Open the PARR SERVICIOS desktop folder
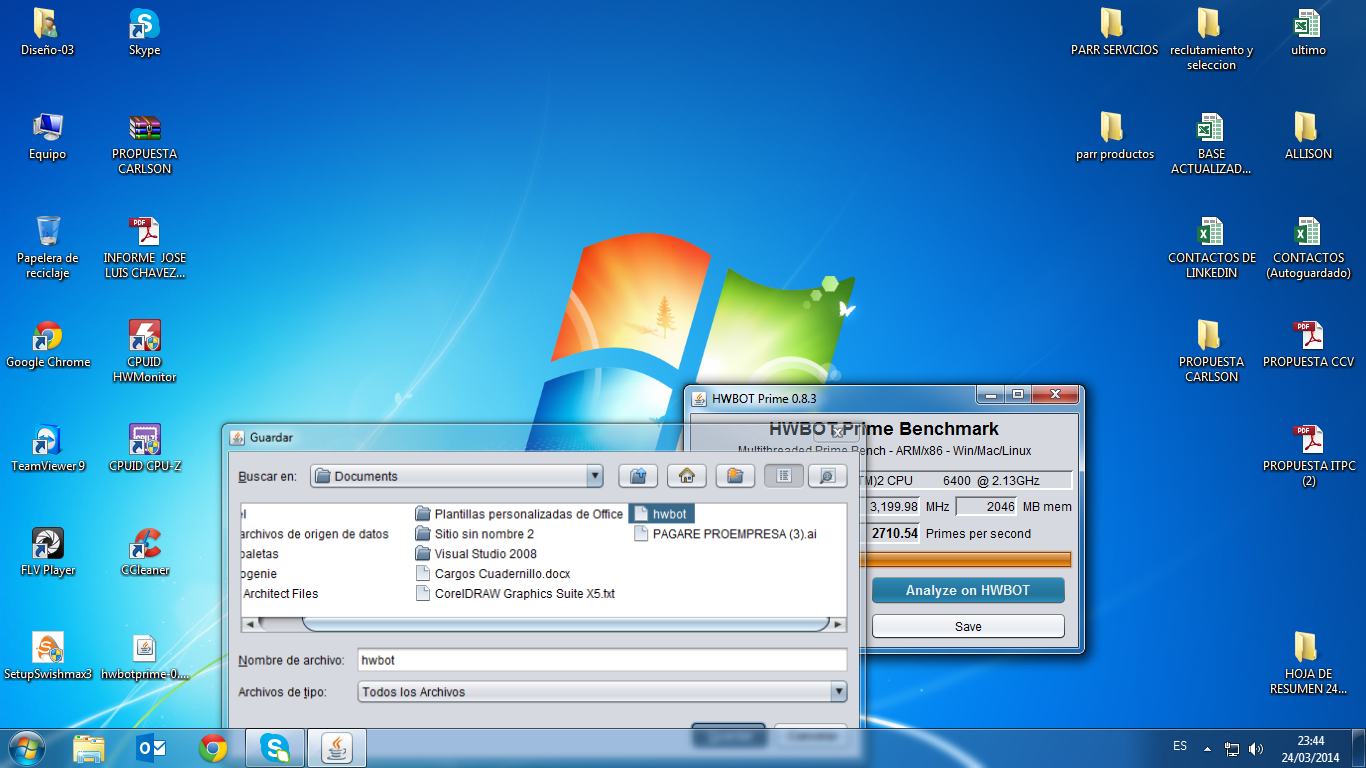1366x768 pixels. coord(1113,32)
